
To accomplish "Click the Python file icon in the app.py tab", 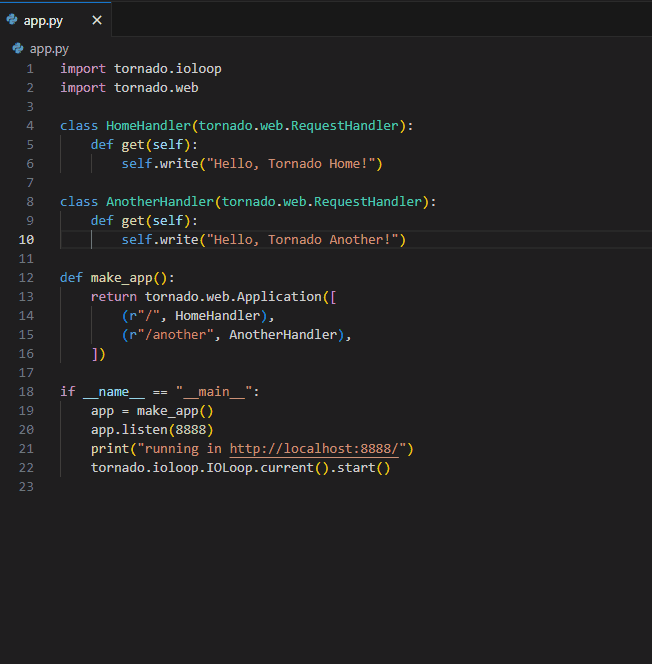I will tap(11, 20).
